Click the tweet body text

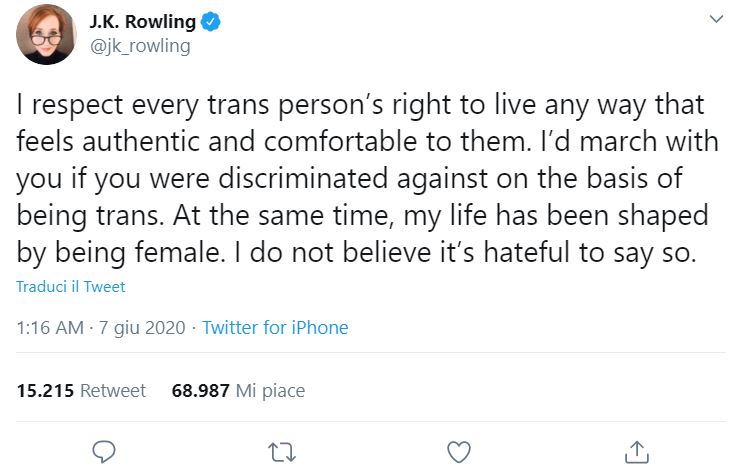[367, 178]
